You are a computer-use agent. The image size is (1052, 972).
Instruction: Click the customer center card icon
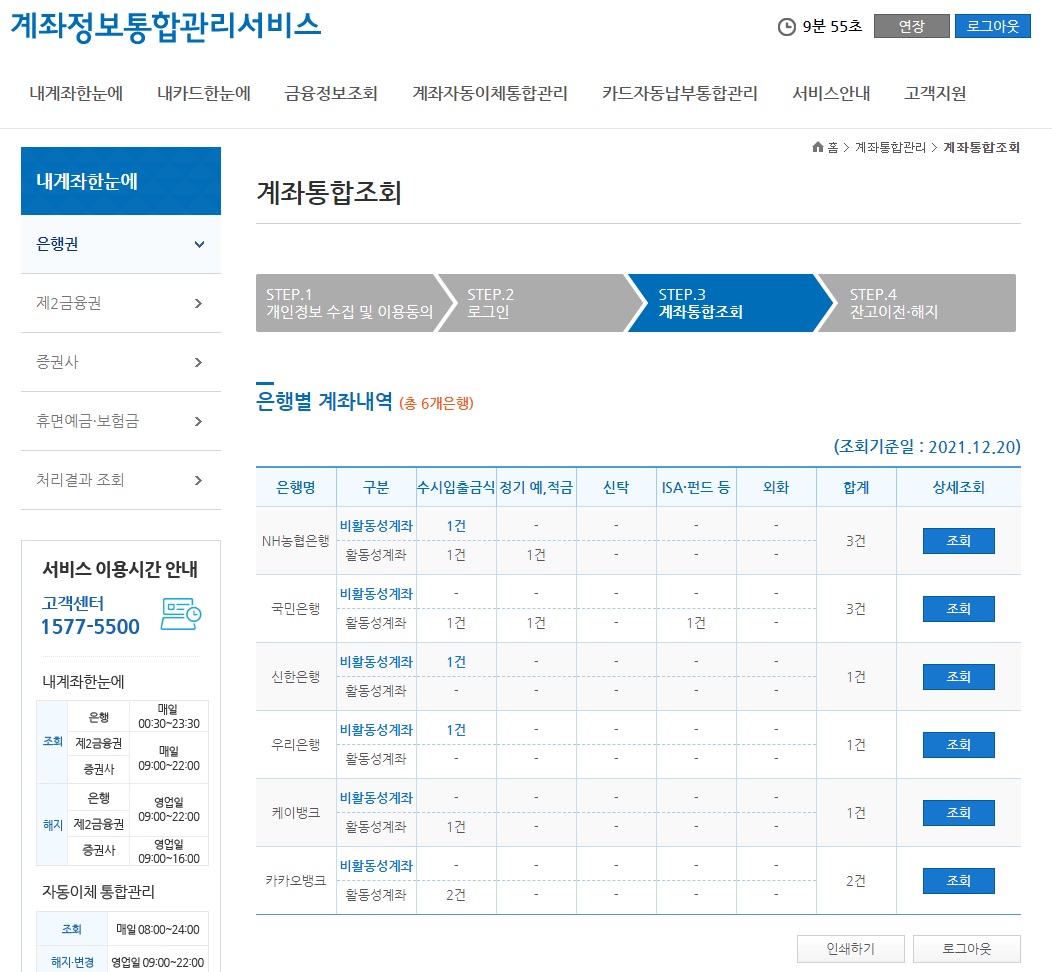[x=181, y=614]
